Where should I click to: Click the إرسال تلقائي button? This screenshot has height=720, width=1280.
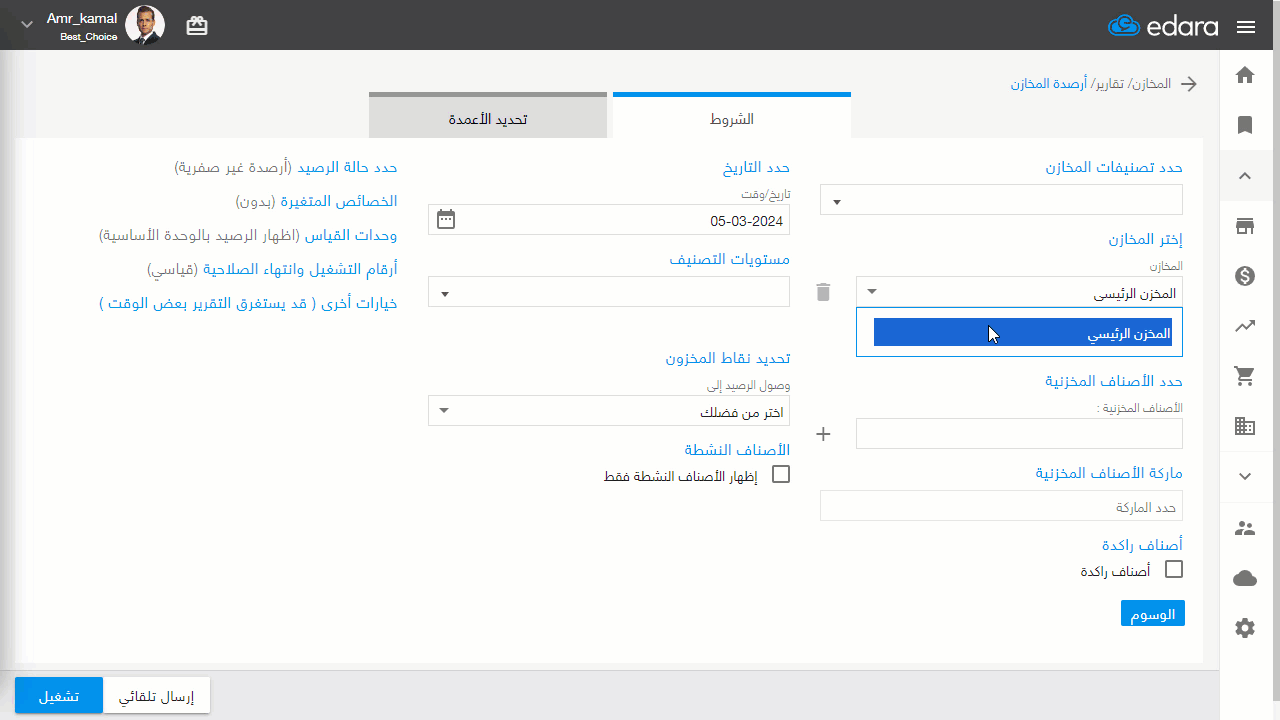point(157,696)
